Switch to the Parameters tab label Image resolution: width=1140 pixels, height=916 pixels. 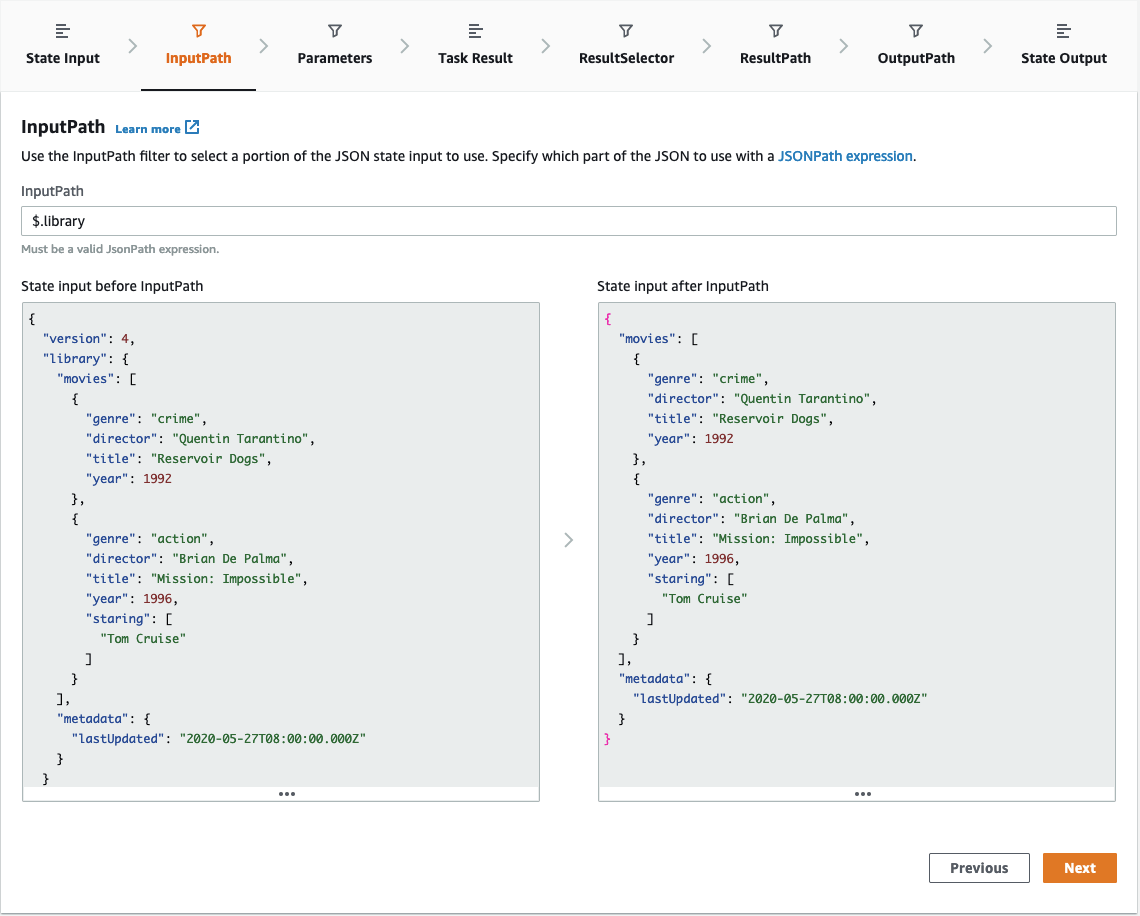pyautogui.click(x=335, y=58)
